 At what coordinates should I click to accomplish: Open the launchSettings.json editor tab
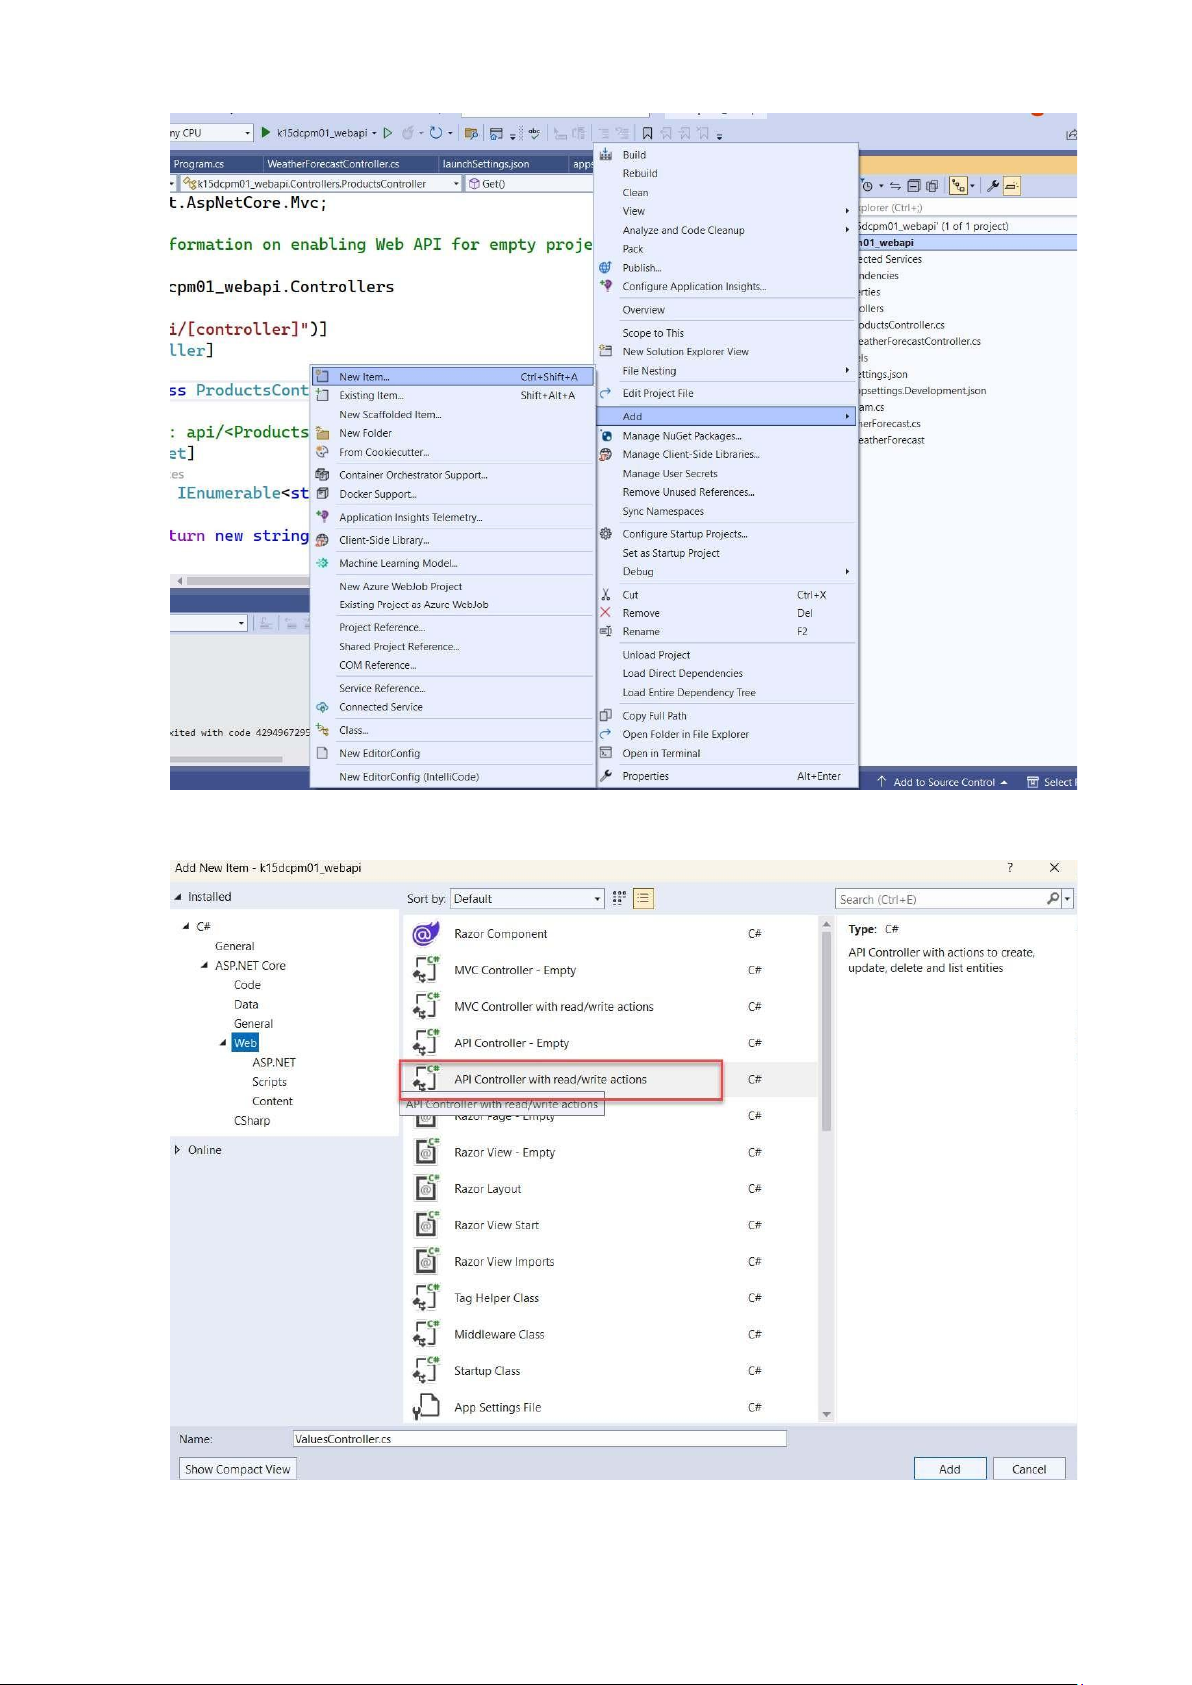tap(485, 164)
